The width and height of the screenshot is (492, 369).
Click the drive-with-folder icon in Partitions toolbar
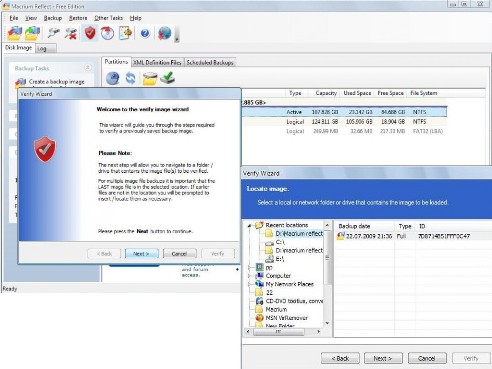coord(150,78)
